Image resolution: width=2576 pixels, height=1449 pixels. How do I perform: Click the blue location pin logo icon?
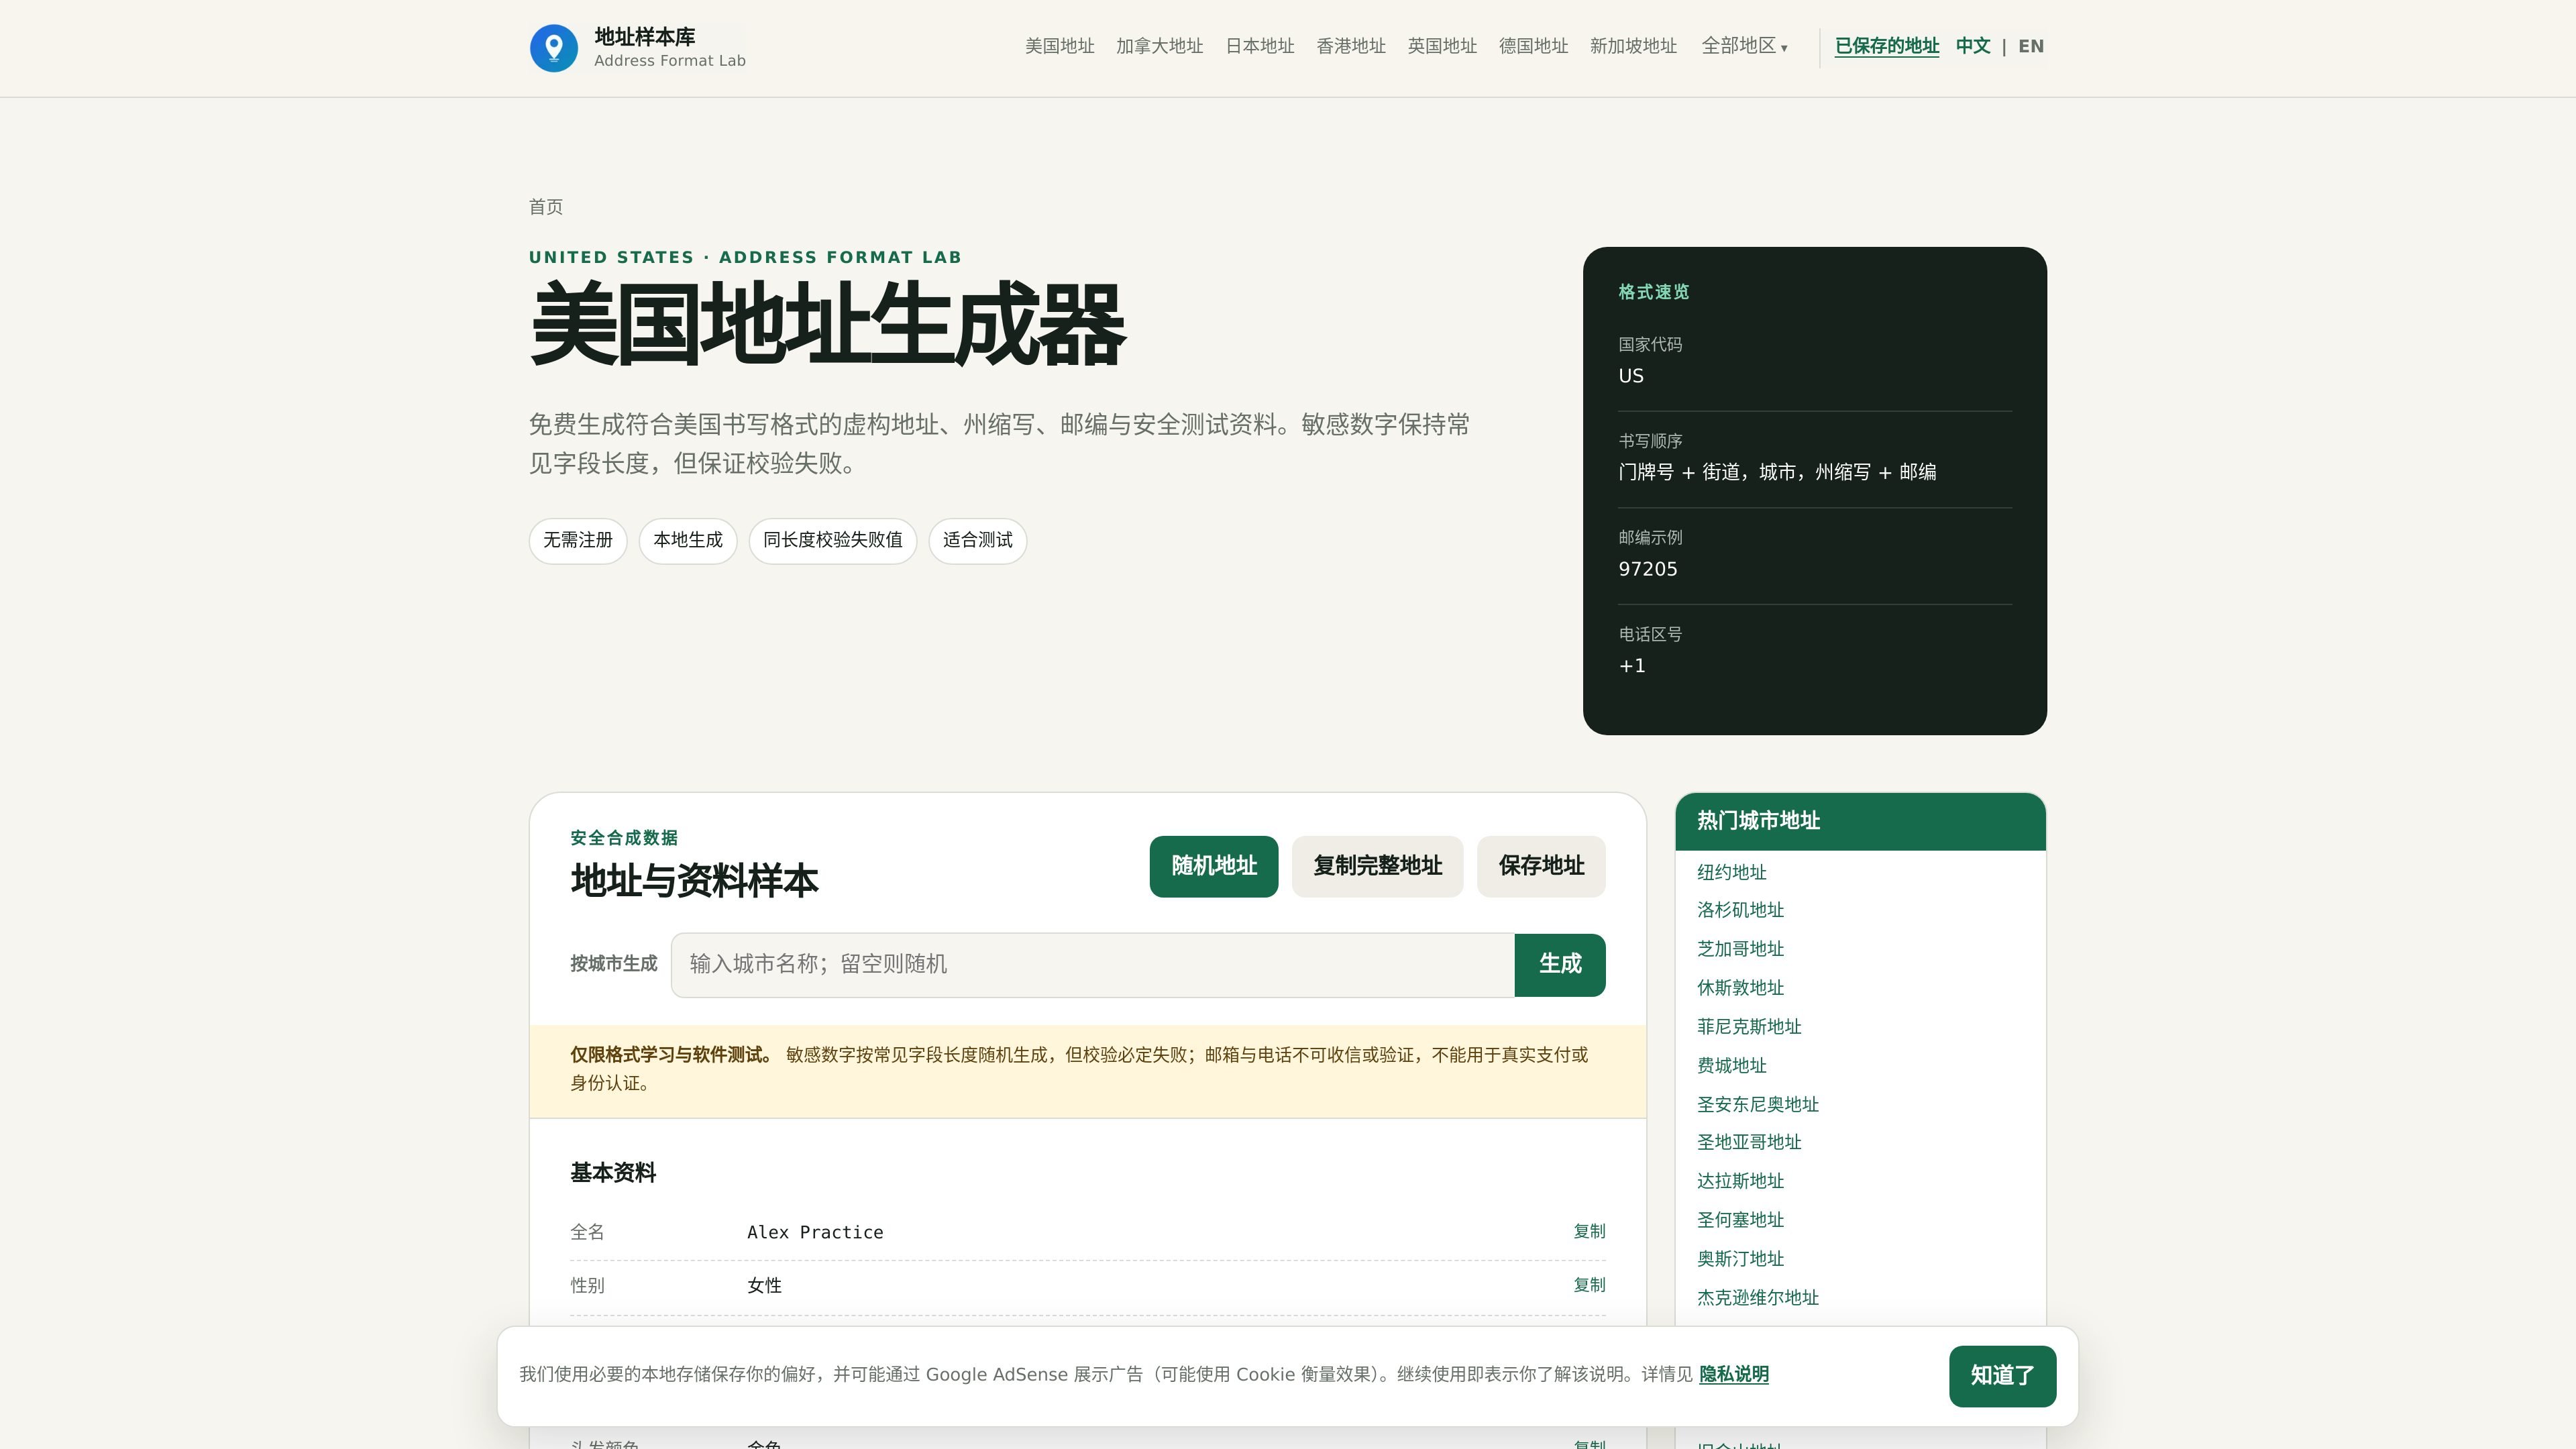[x=553, y=48]
